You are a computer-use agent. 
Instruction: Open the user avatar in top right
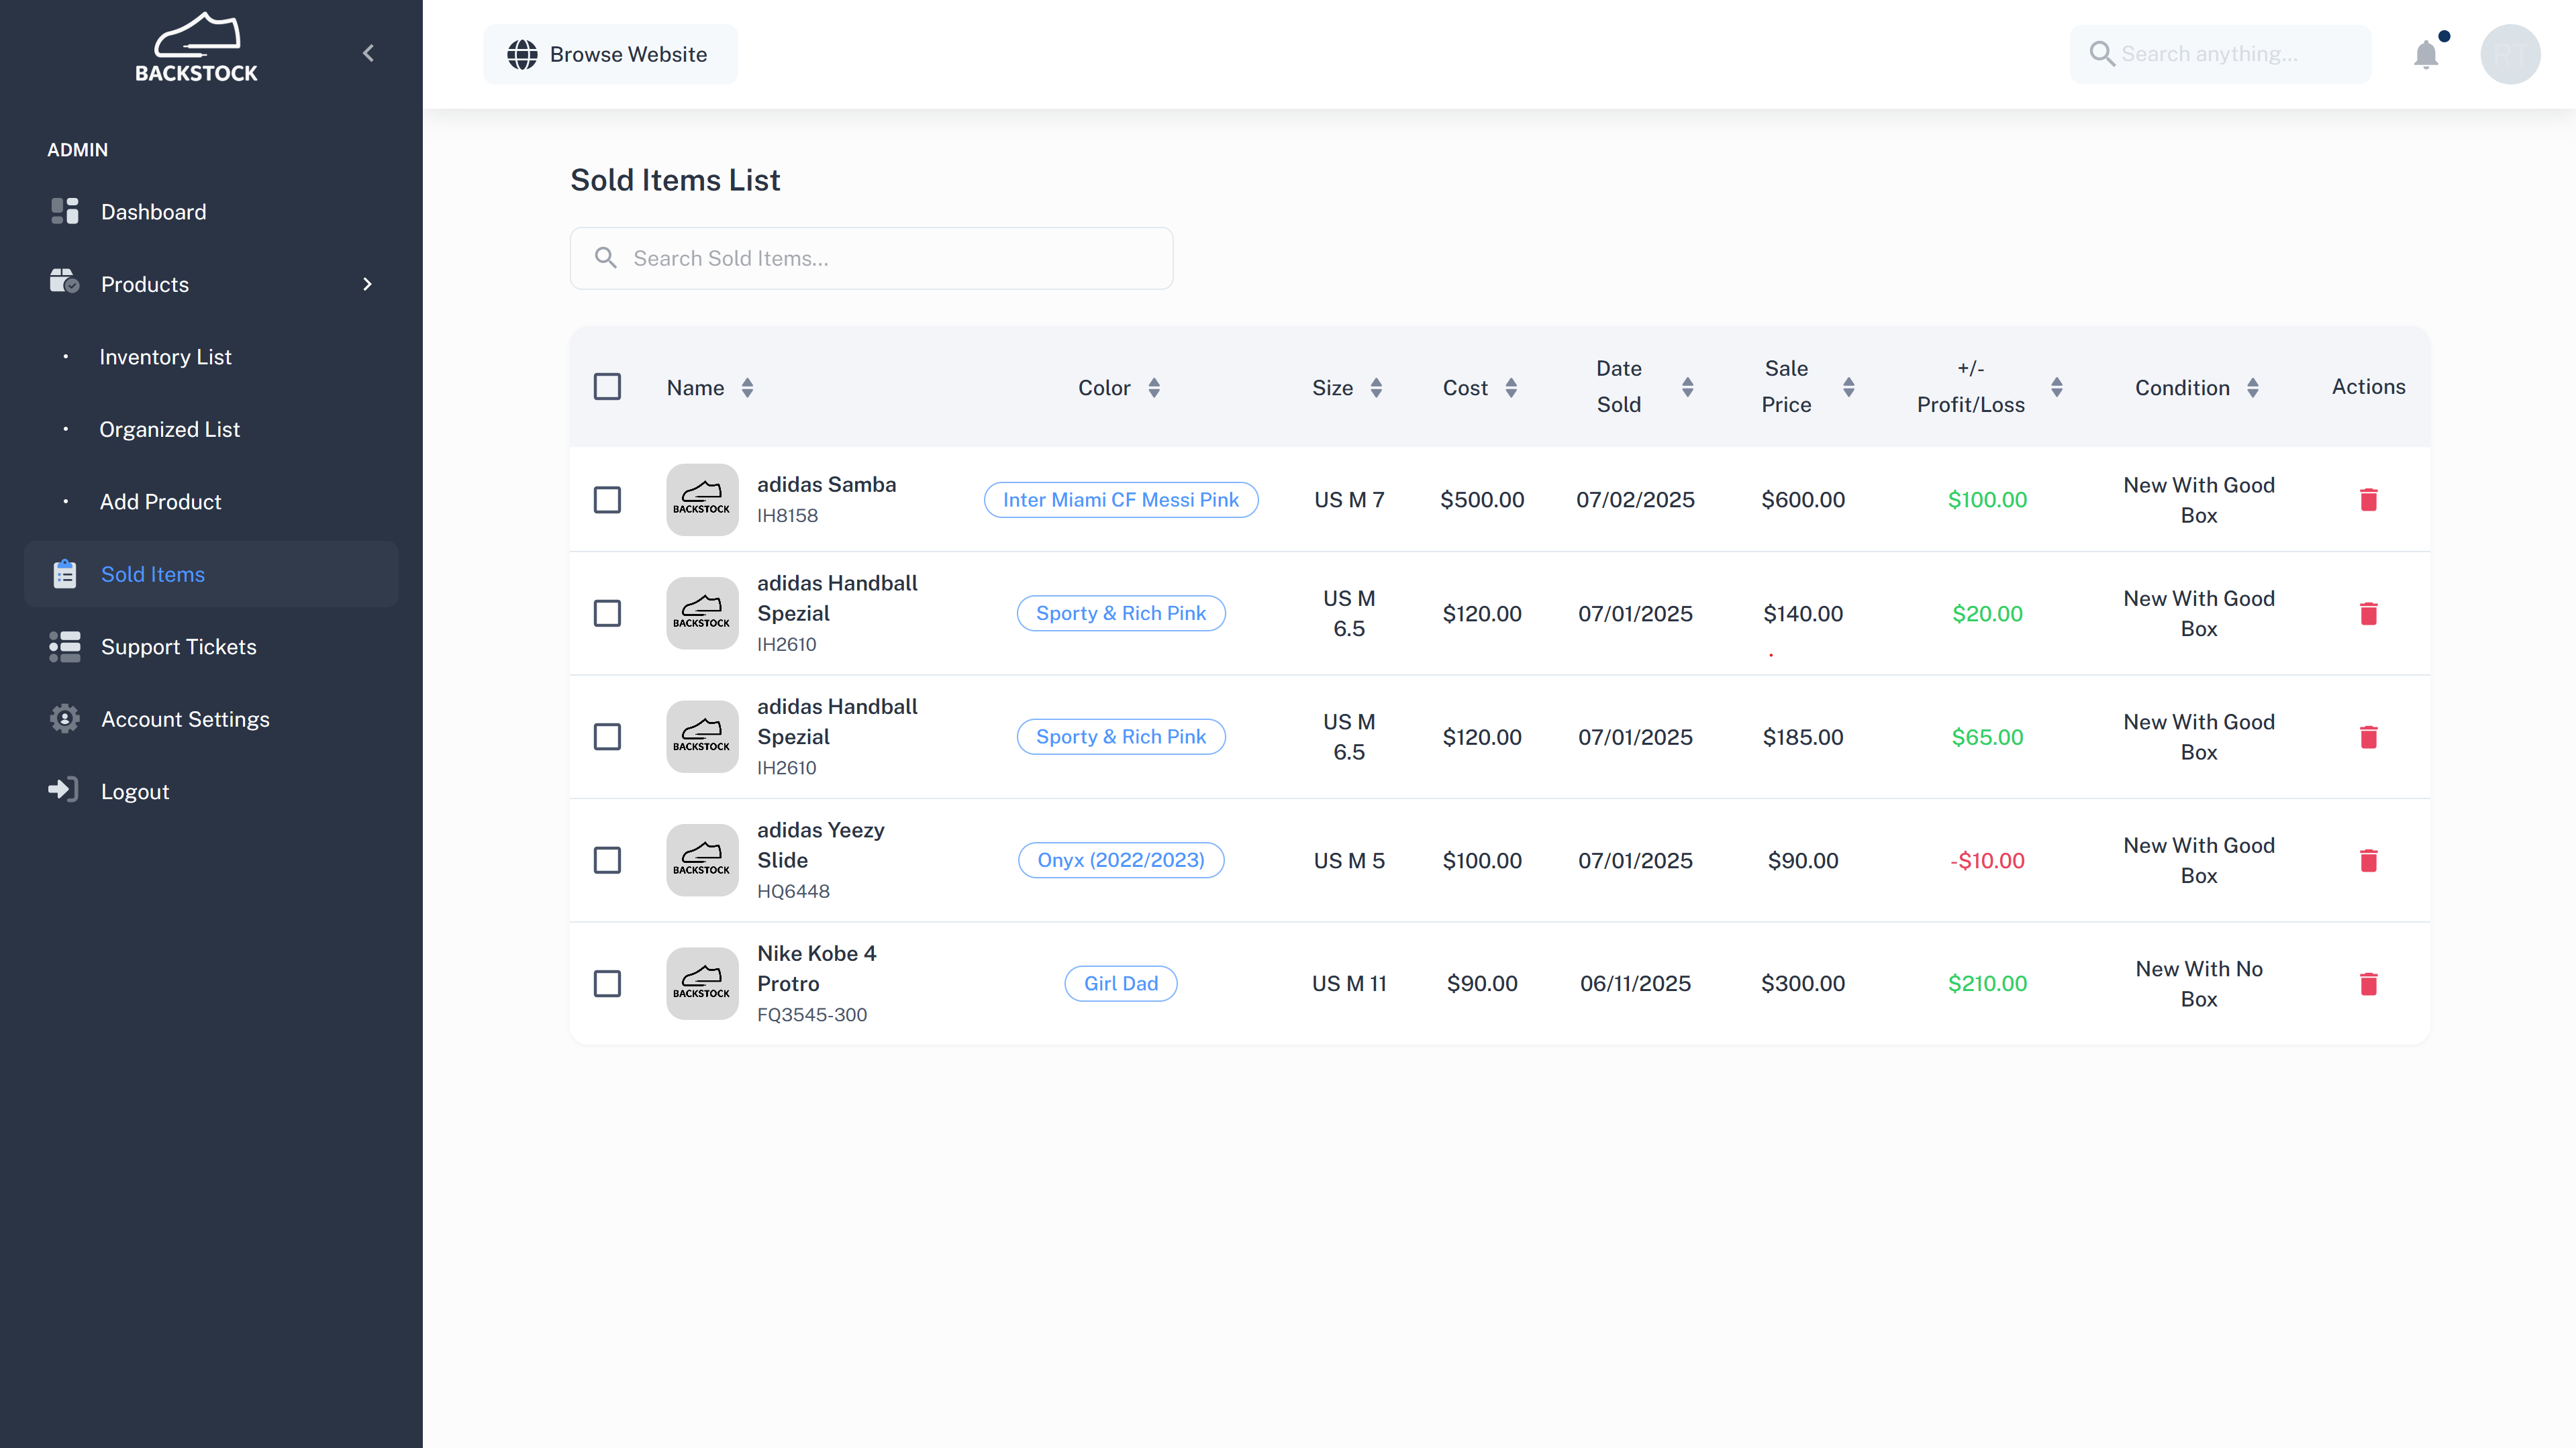click(2510, 54)
